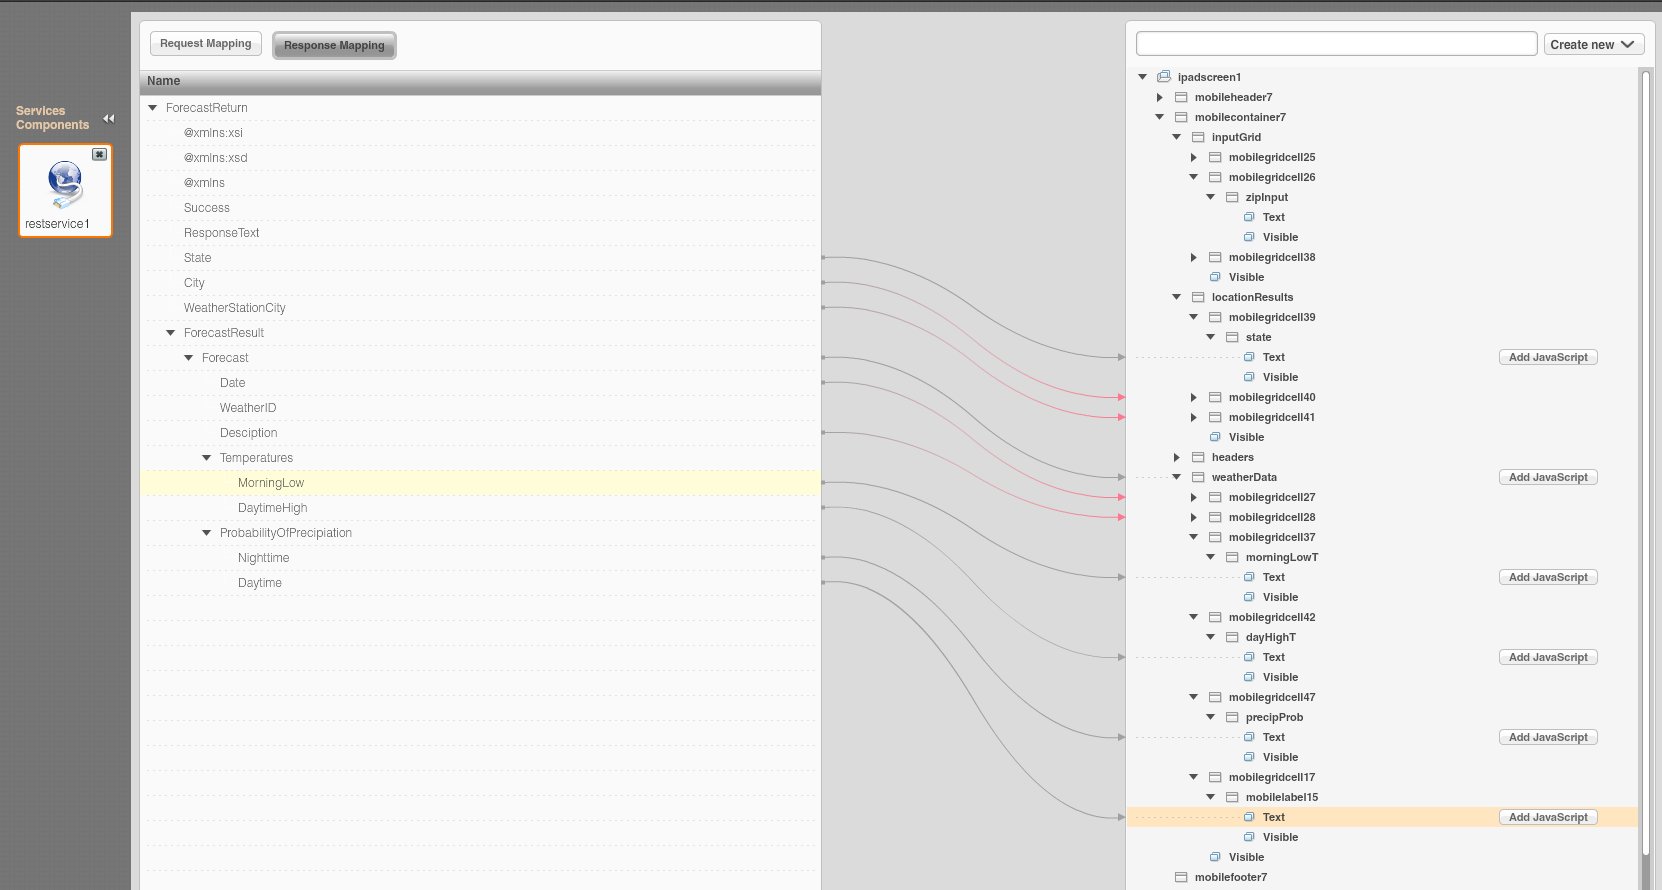1662x890 pixels.
Task: Click the ipadscreen1 screen icon
Action: pyautogui.click(x=1164, y=77)
